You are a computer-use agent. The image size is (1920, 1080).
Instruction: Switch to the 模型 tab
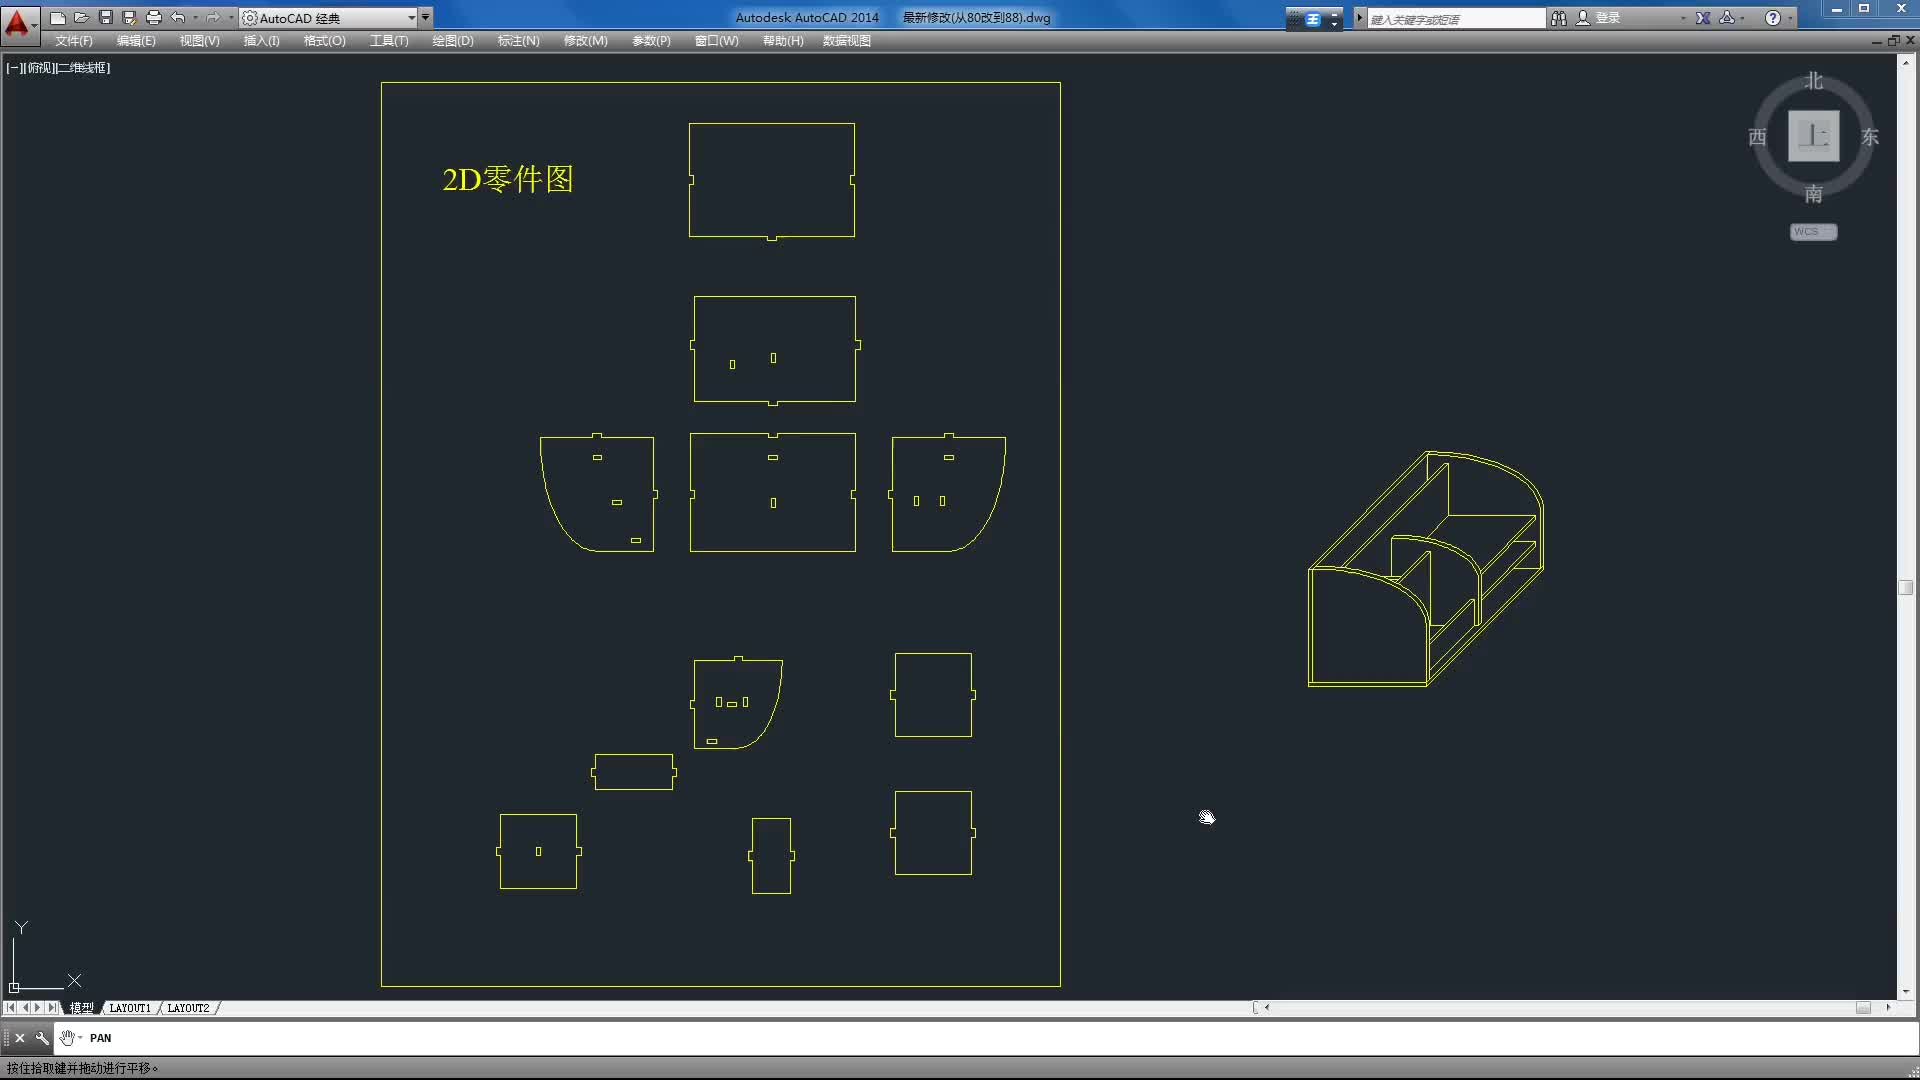point(82,1006)
